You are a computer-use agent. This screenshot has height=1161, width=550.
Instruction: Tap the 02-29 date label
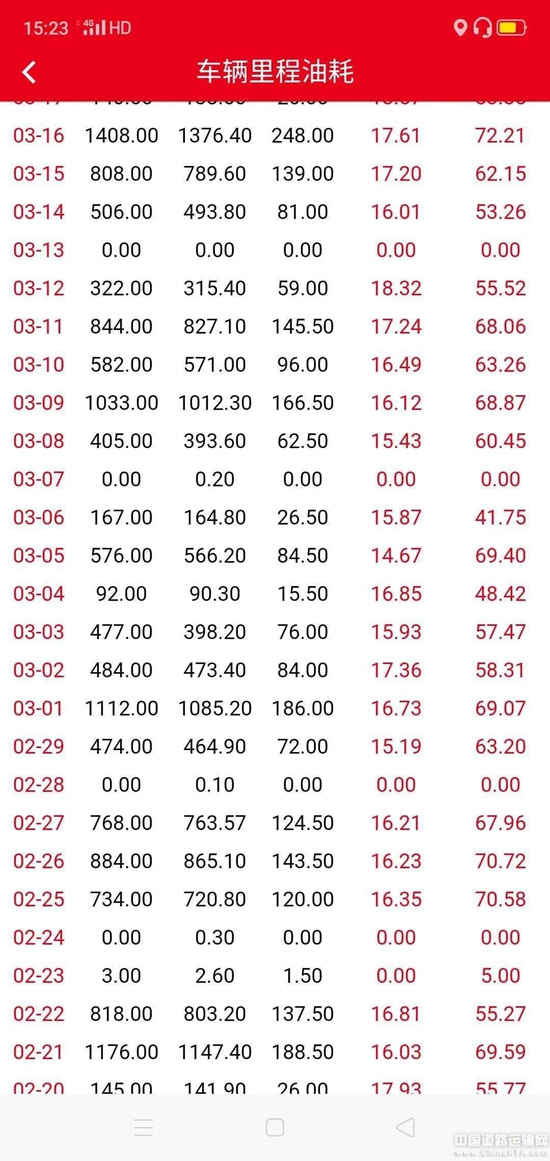click(x=38, y=746)
